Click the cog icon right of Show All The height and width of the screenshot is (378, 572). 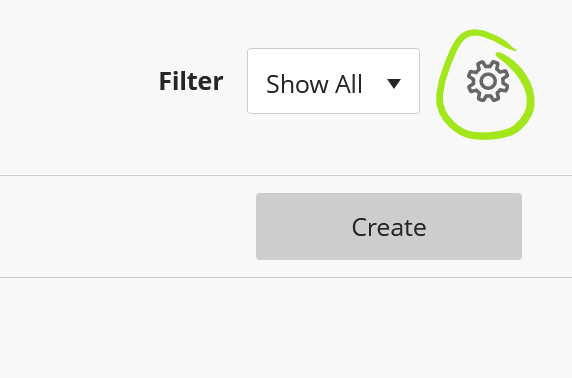(488, 81)
